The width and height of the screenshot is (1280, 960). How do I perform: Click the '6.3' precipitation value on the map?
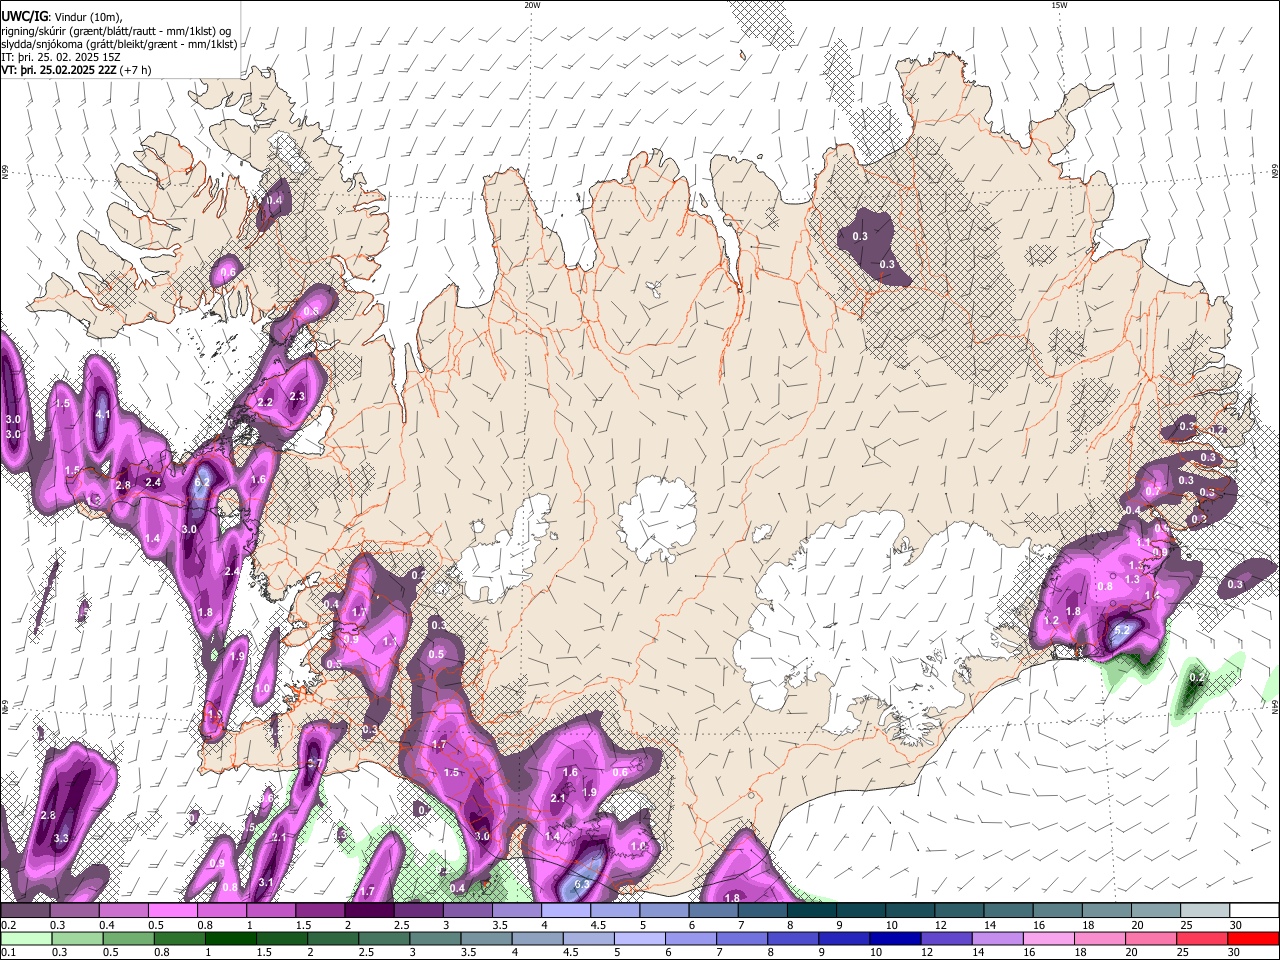582,885
